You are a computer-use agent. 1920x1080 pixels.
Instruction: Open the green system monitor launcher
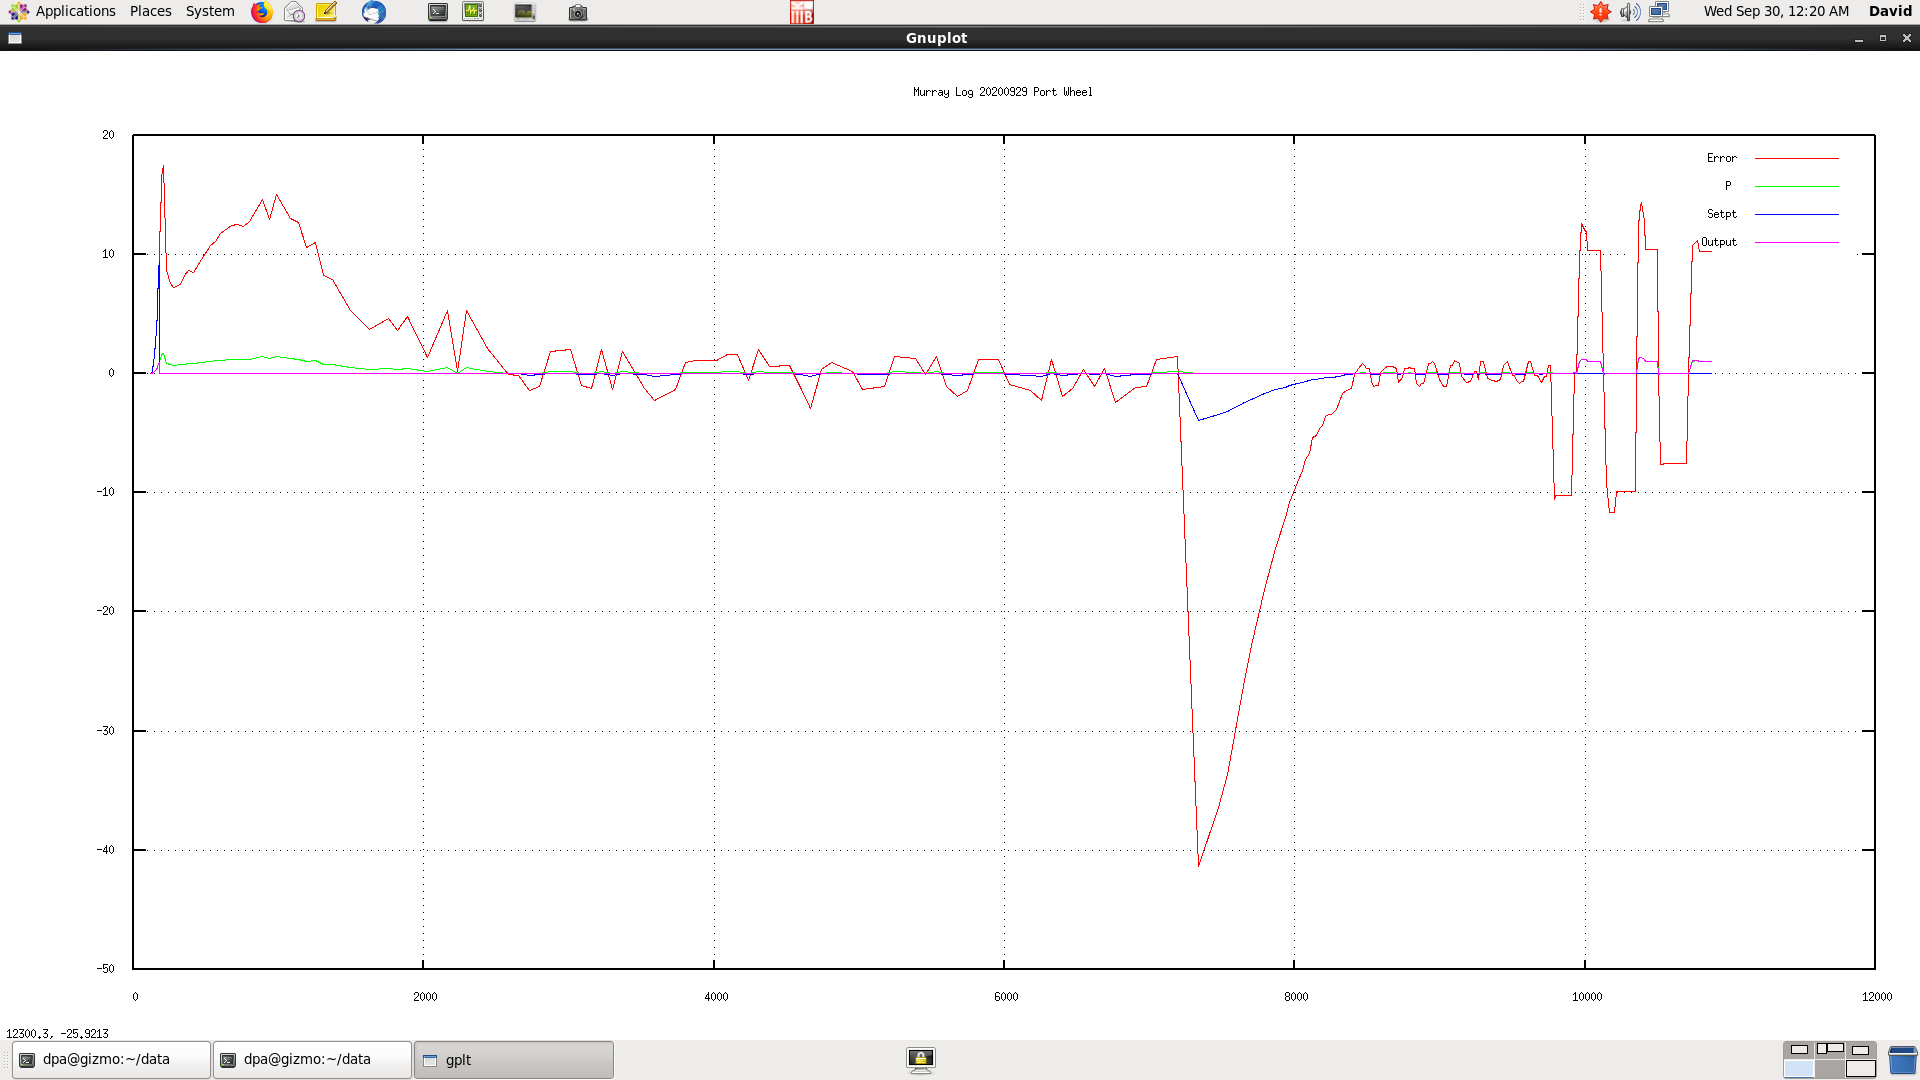[x=473, y=12]
